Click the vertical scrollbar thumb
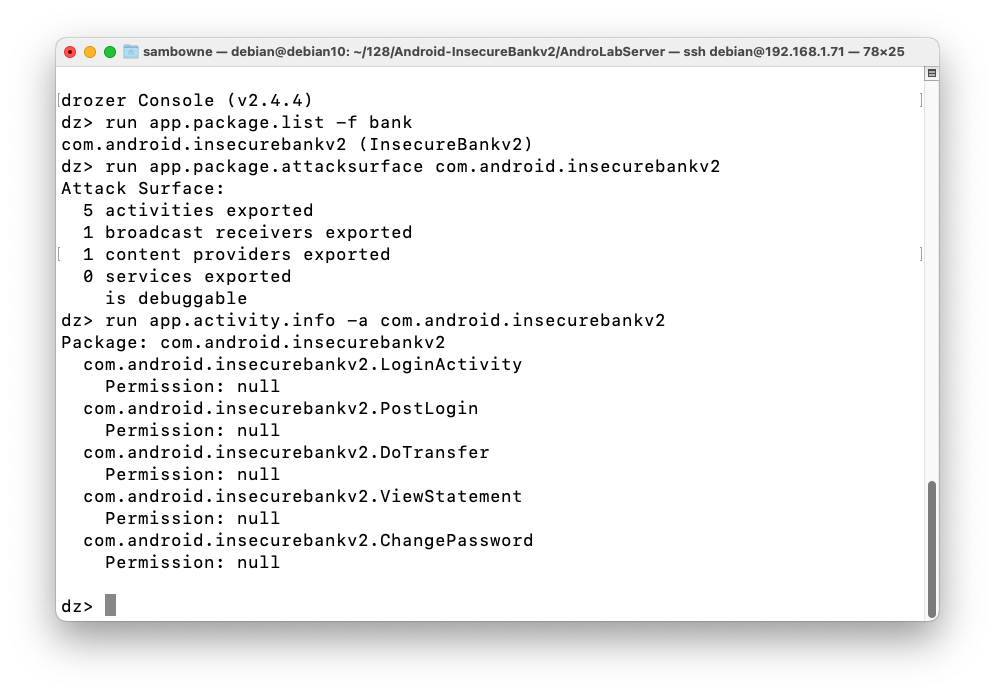 pos(932,550)
